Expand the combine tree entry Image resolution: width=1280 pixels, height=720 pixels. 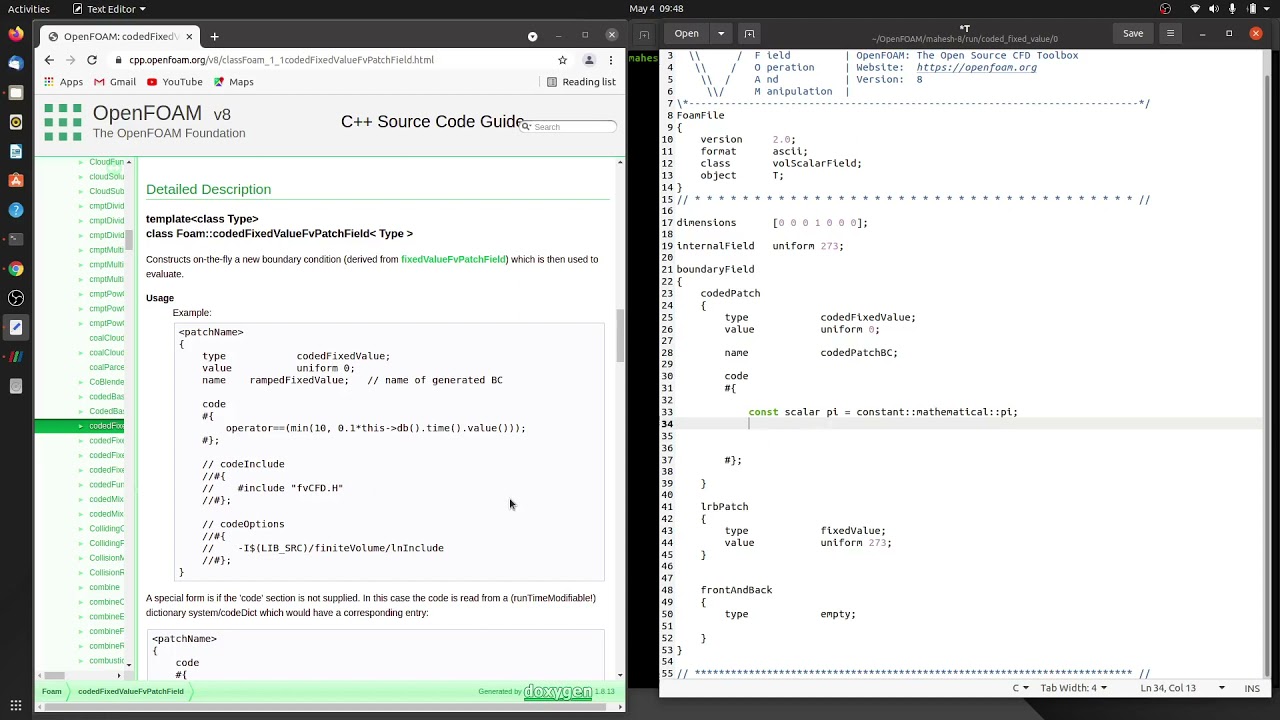[x=81, y=587]
